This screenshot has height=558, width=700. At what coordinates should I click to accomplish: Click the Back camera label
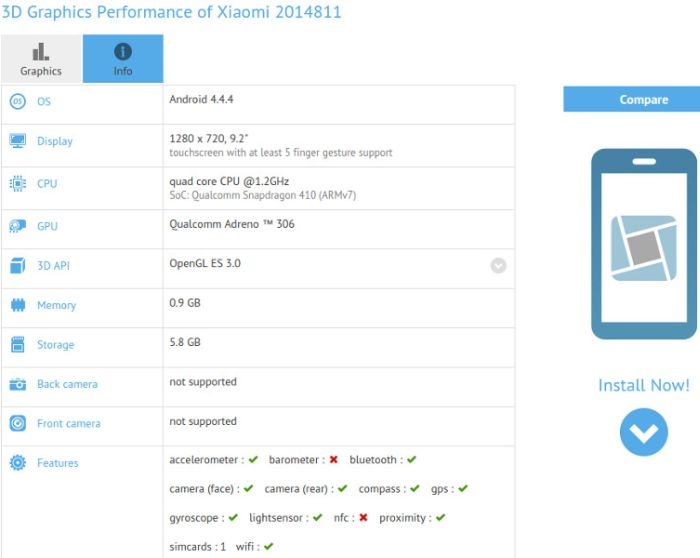pos(67,384)
